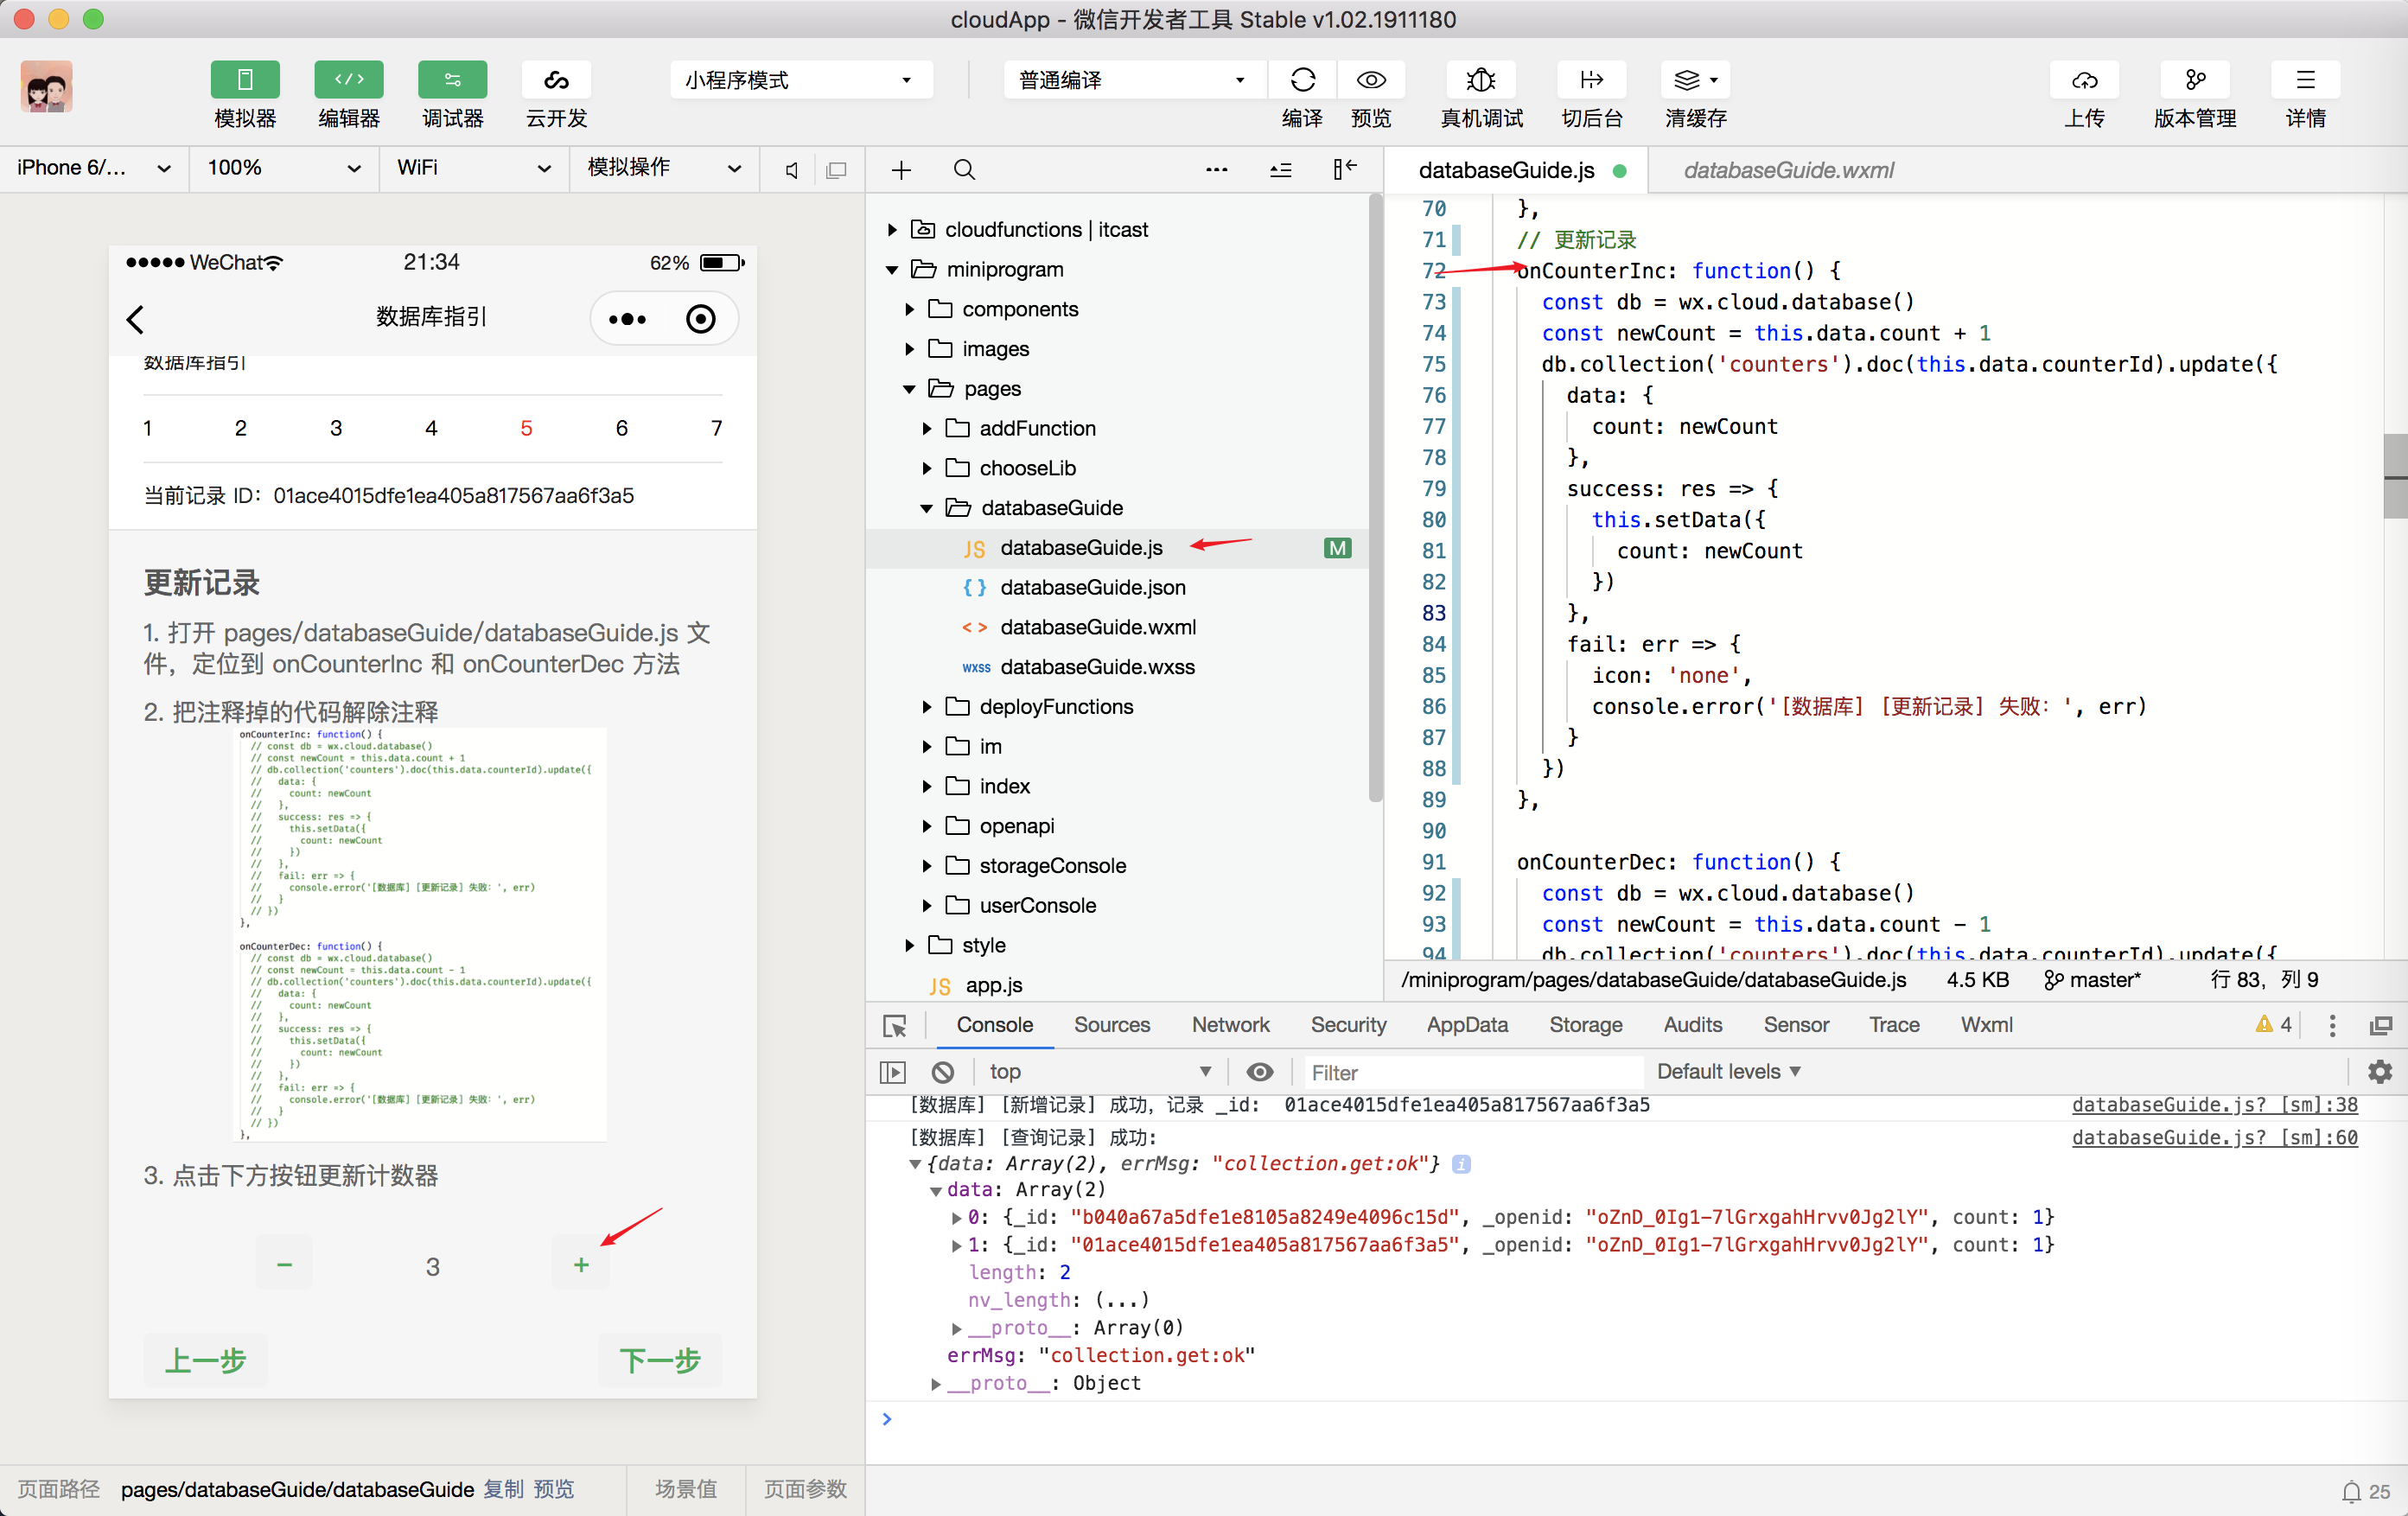
Task: Open the Default levels dropdown
Action: tap(1728, 1072)
